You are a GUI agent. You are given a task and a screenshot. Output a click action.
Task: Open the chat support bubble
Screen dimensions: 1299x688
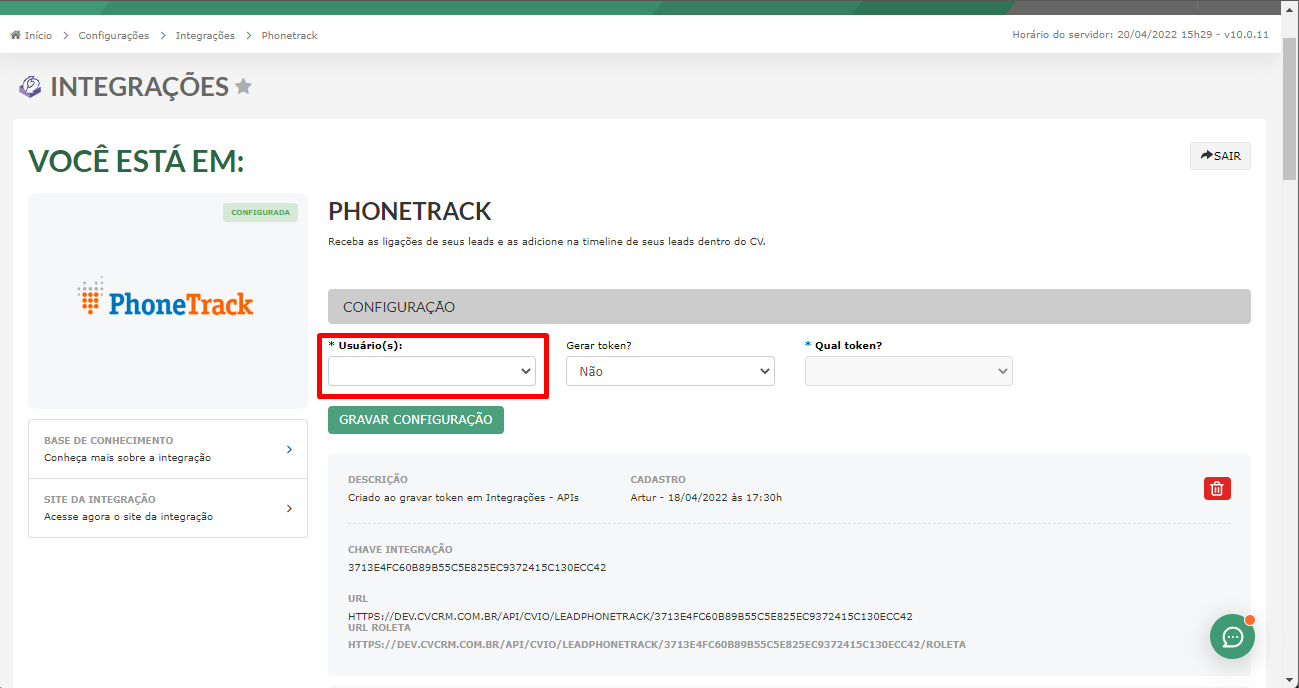1232,636
